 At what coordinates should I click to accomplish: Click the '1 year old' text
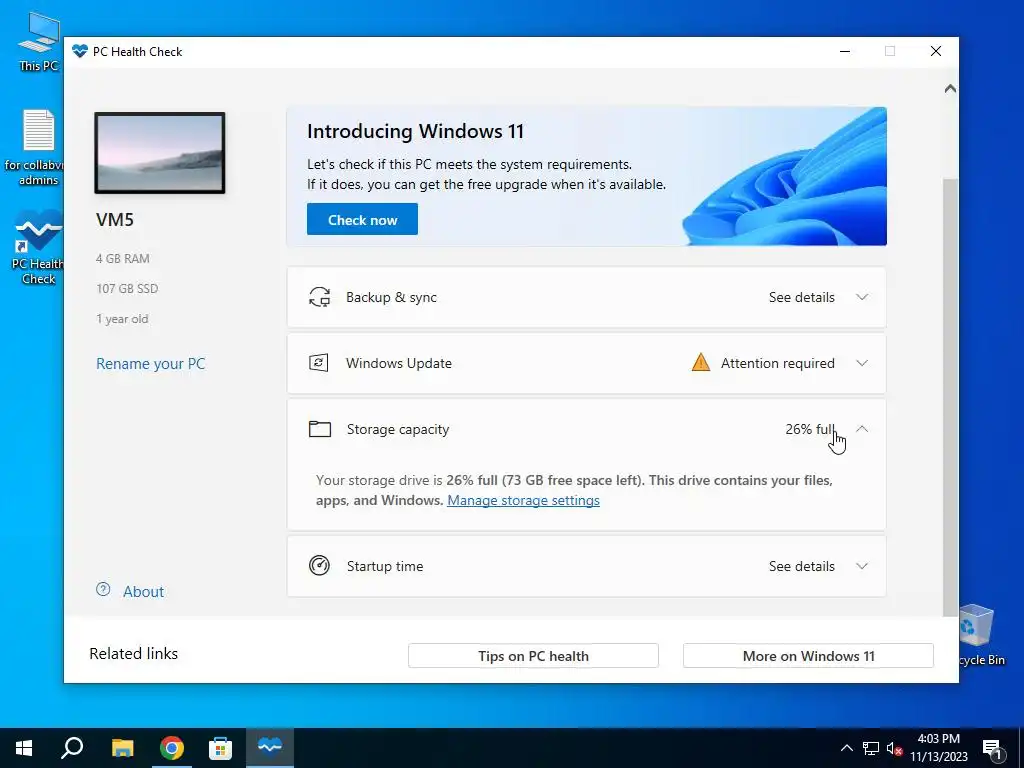(122, 319)
